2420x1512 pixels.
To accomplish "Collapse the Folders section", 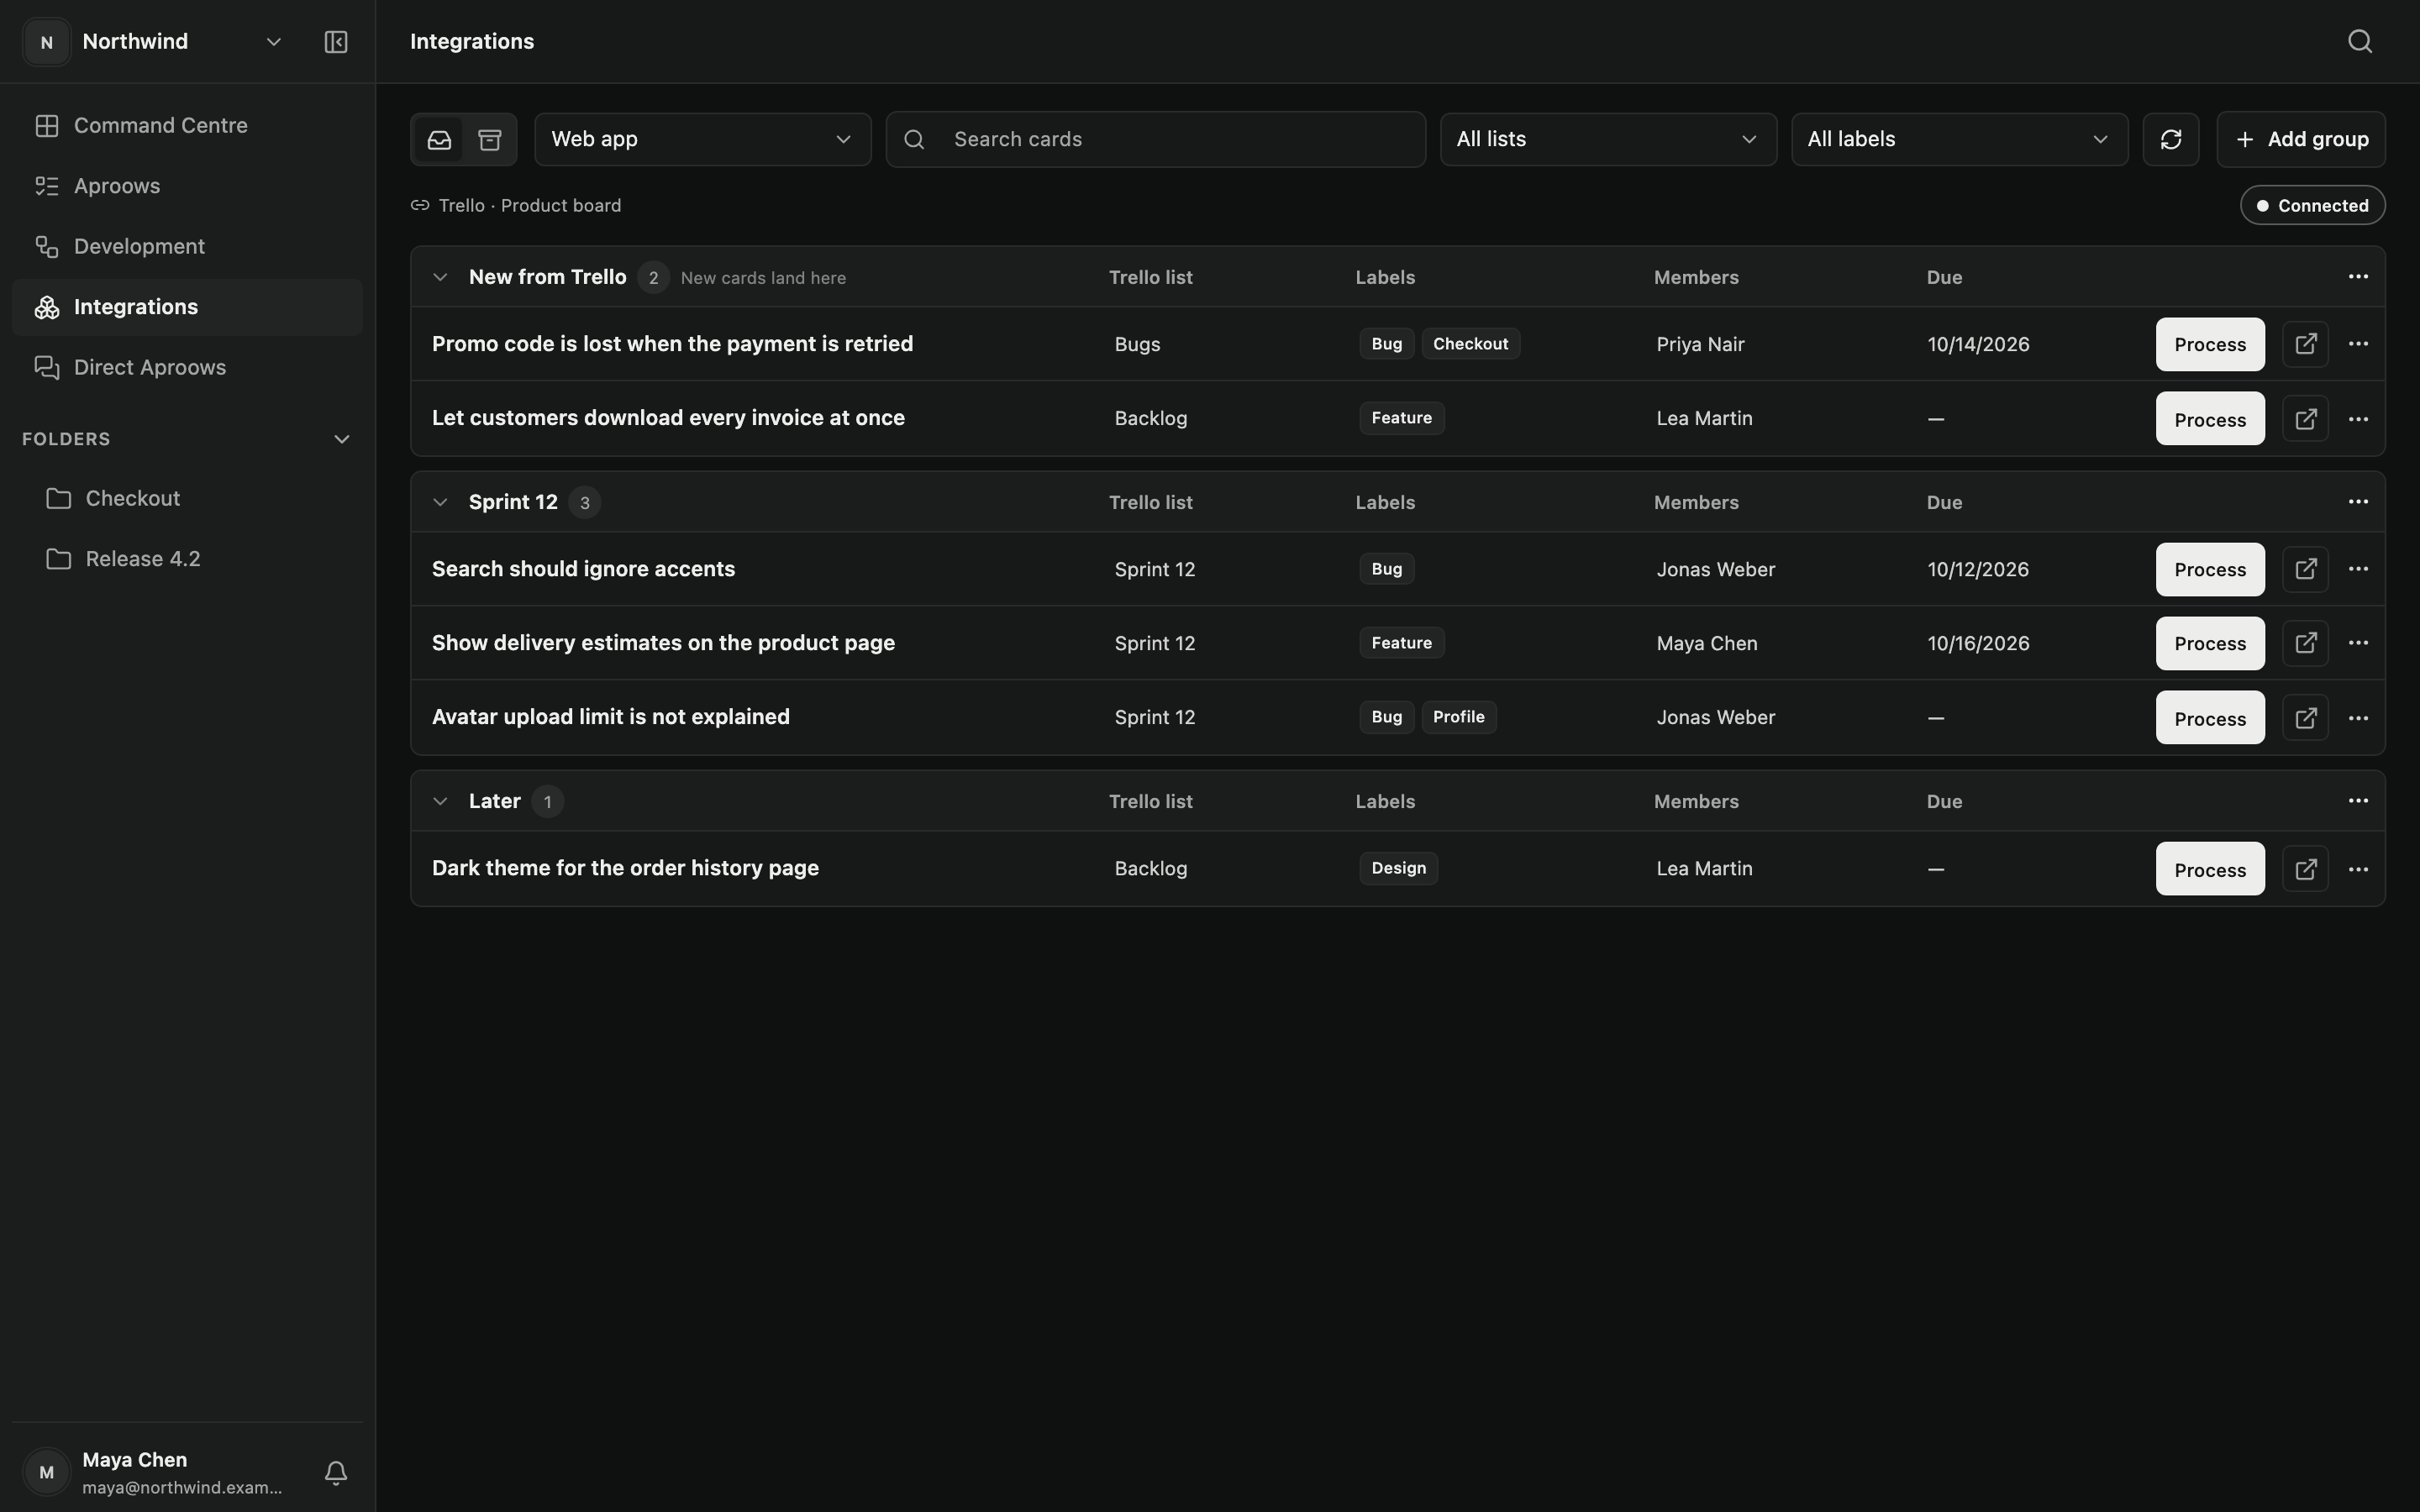I will coord(342,439).
